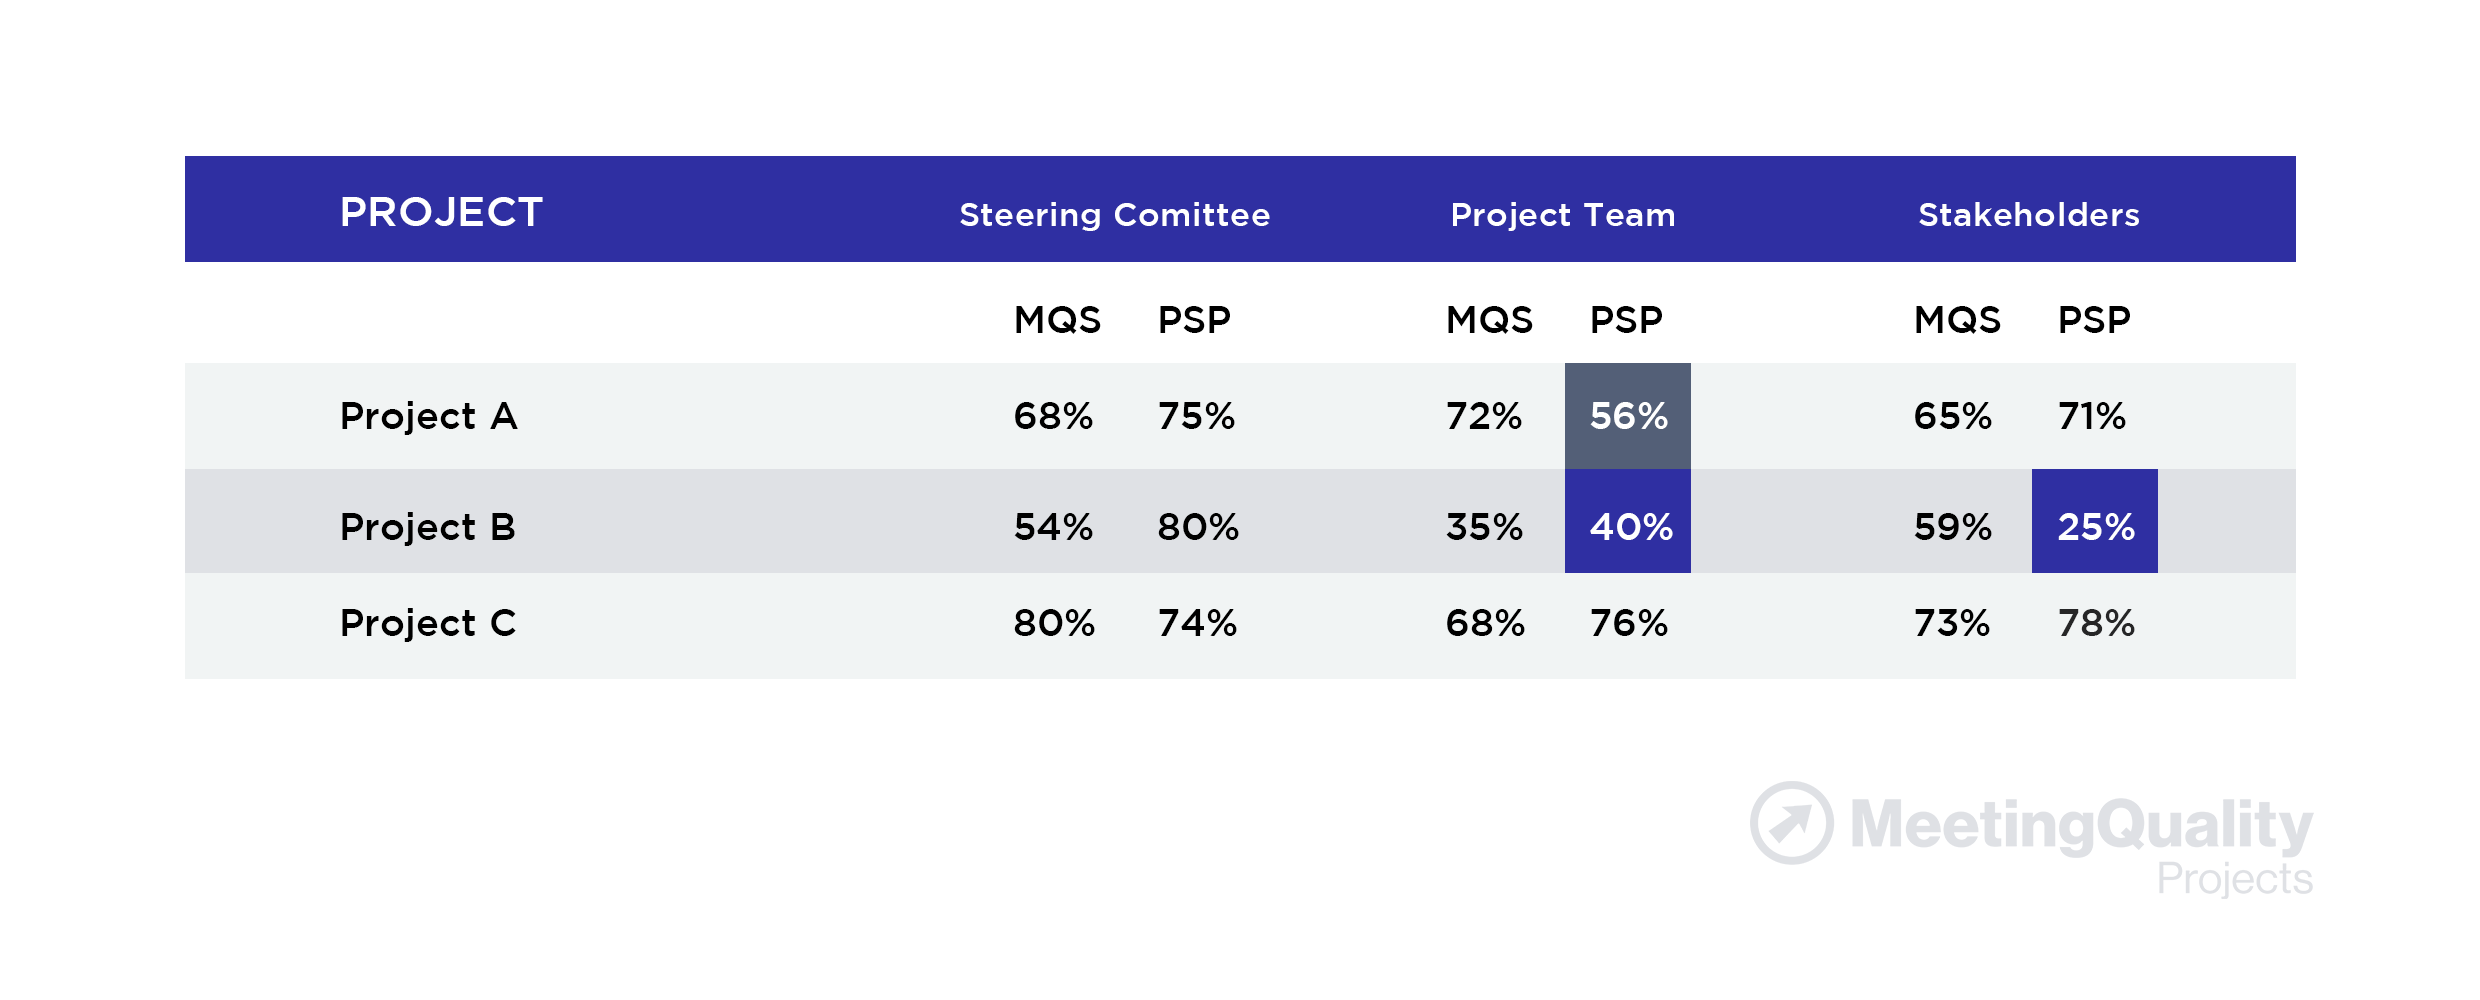Select Project B's 35% Project Team MQS value

point(1484,527)
